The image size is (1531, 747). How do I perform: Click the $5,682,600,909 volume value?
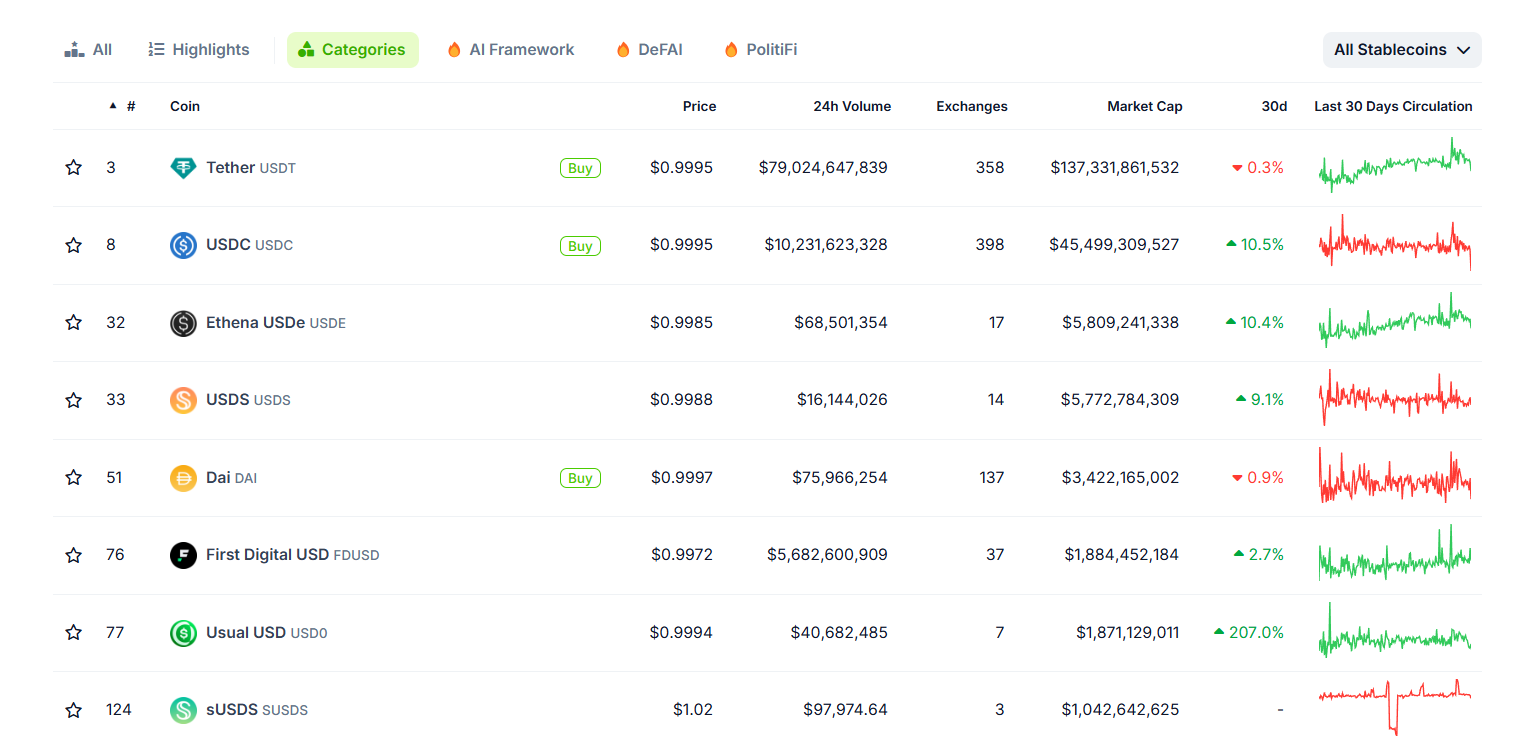827,555
